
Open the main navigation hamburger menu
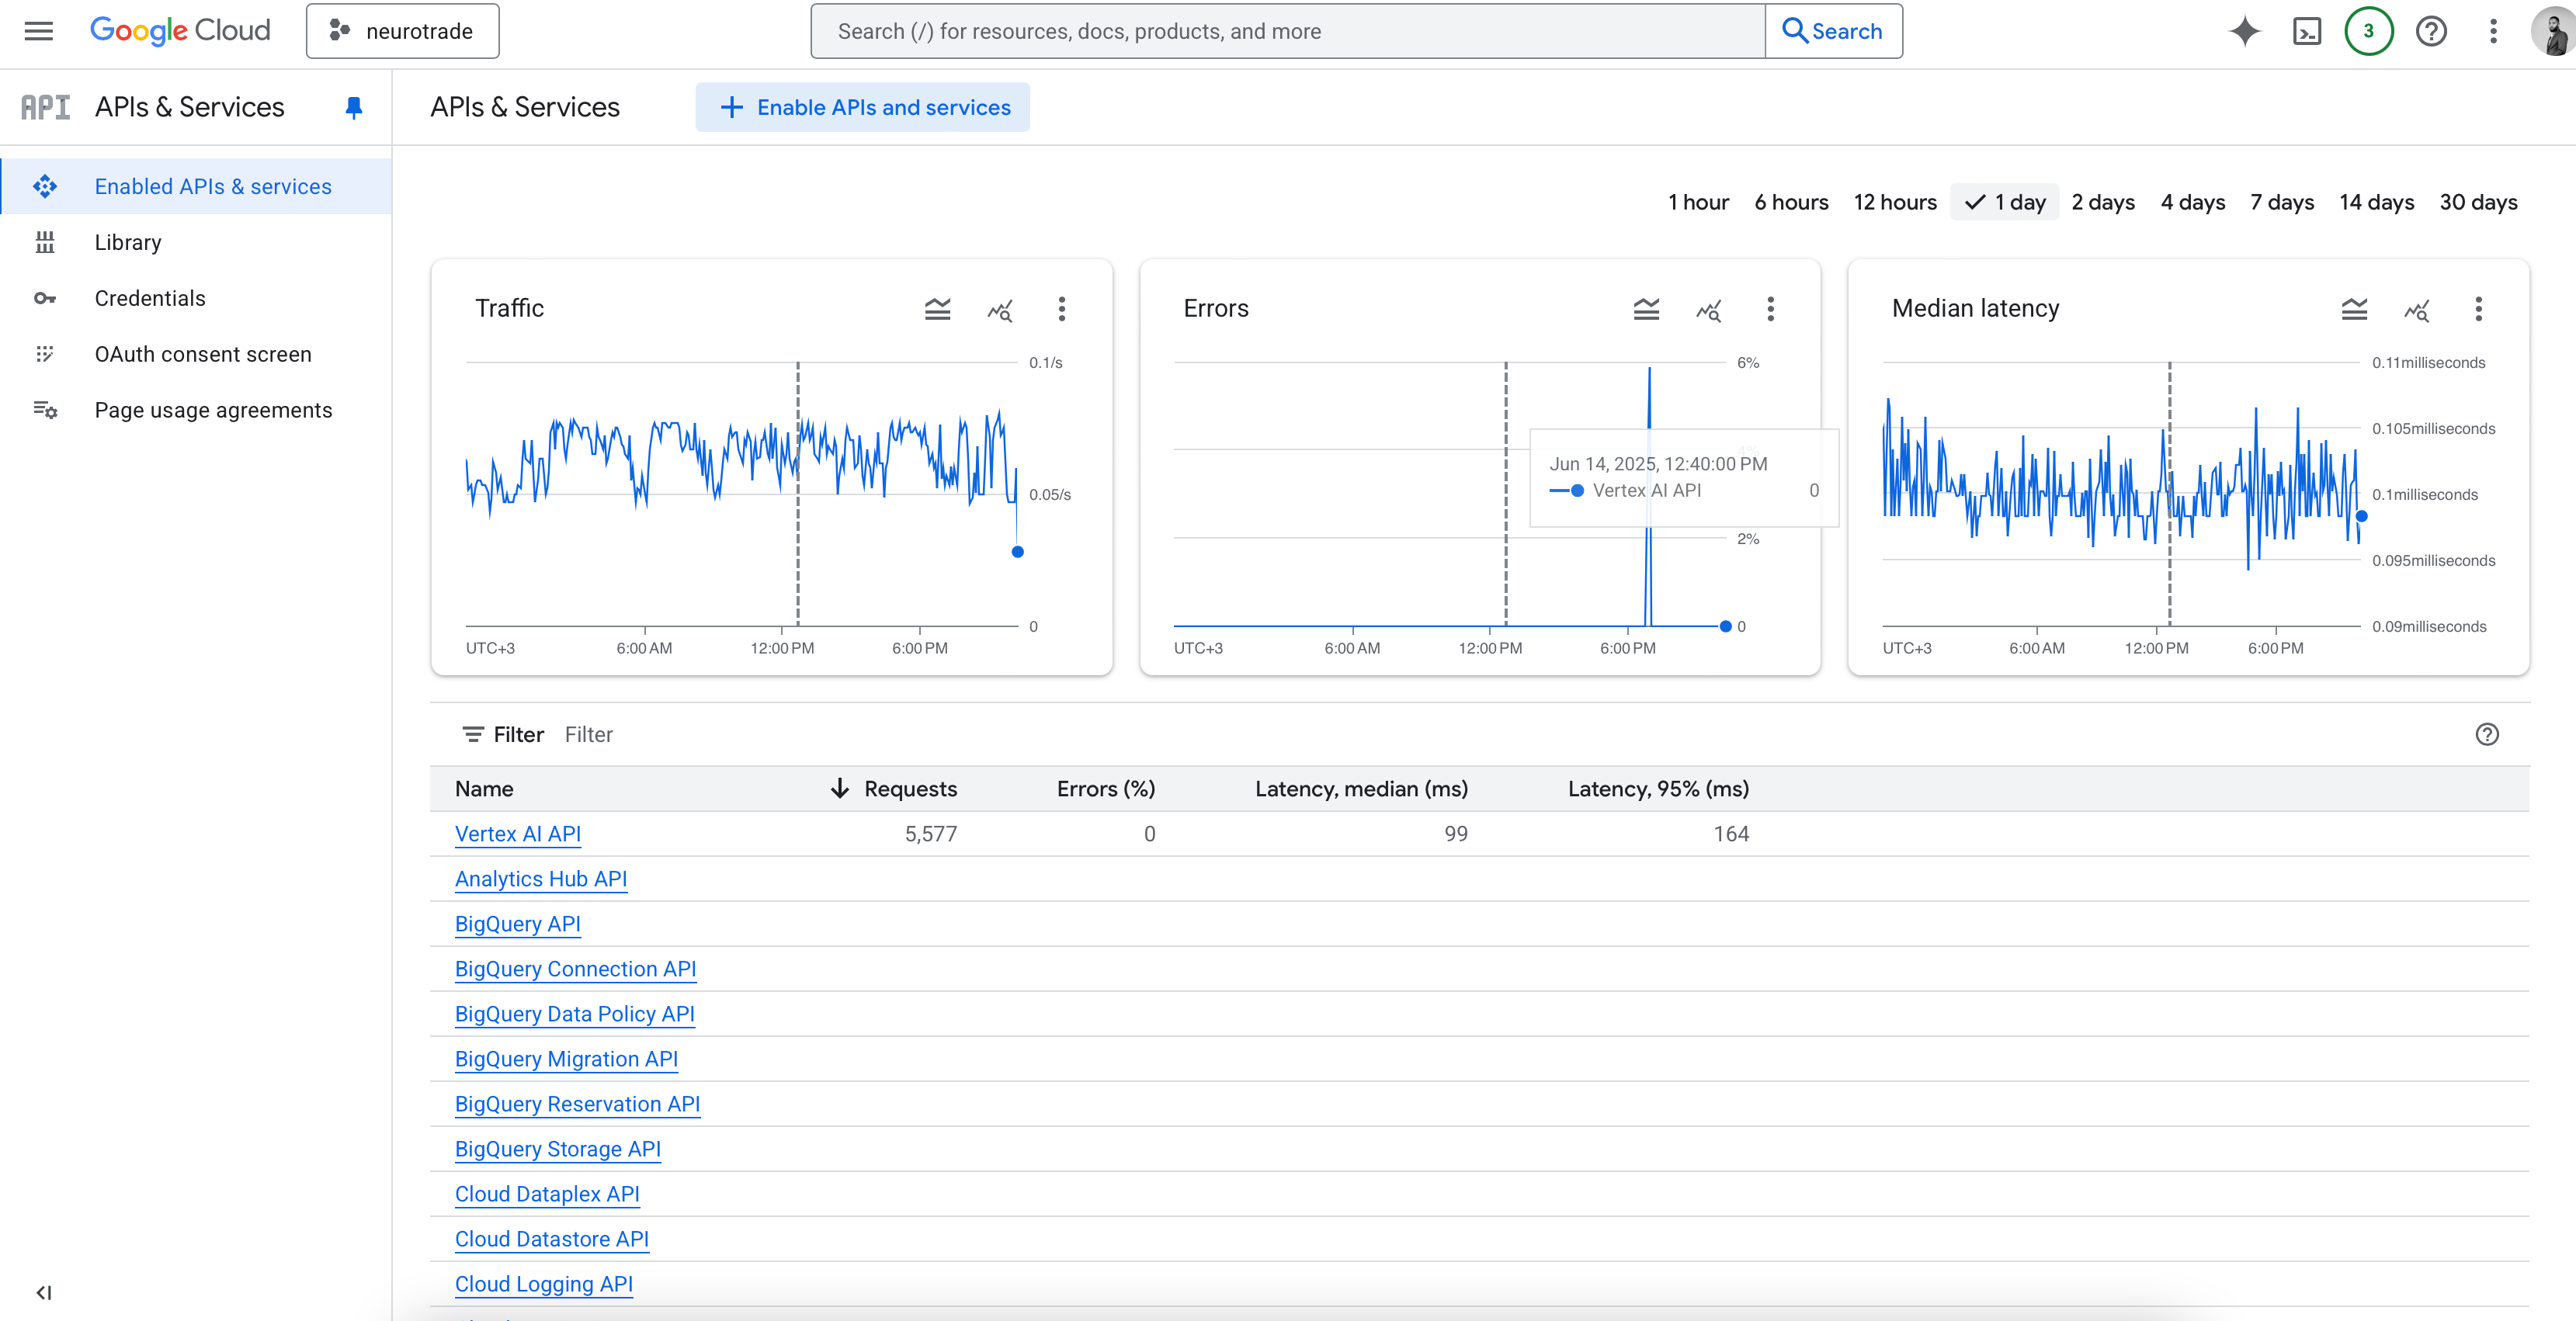(x=38, y=31)
